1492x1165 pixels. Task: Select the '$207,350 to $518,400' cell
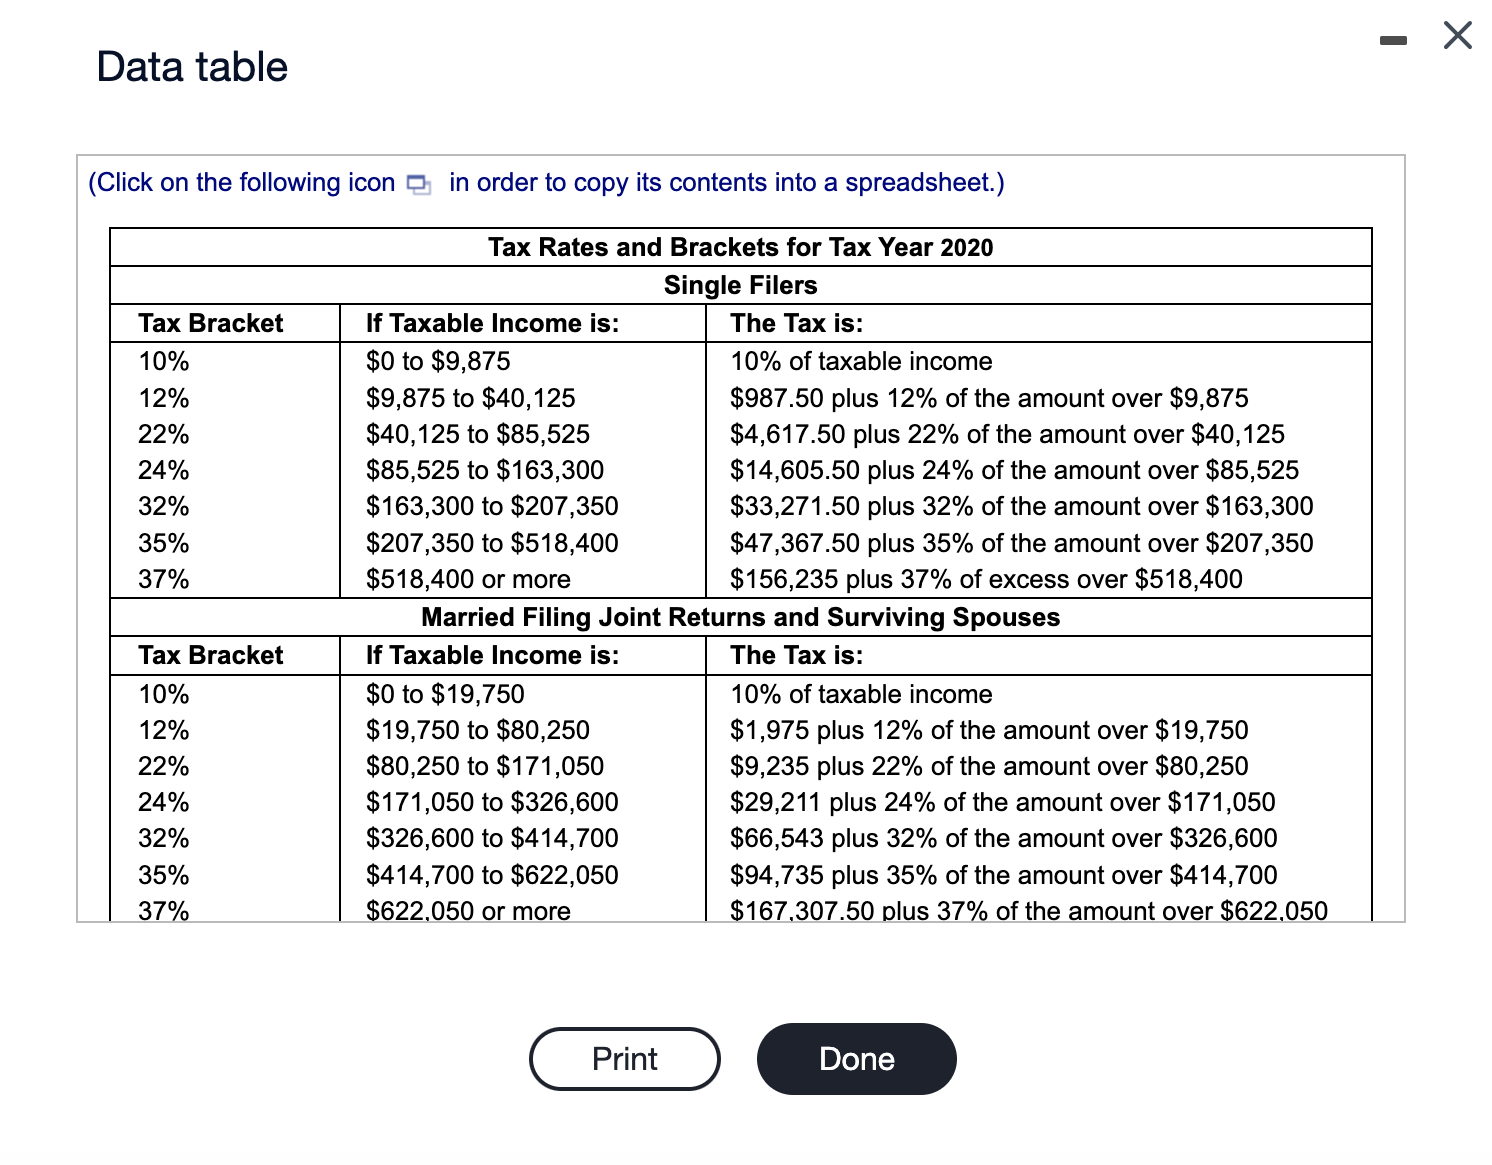[492, 543]
